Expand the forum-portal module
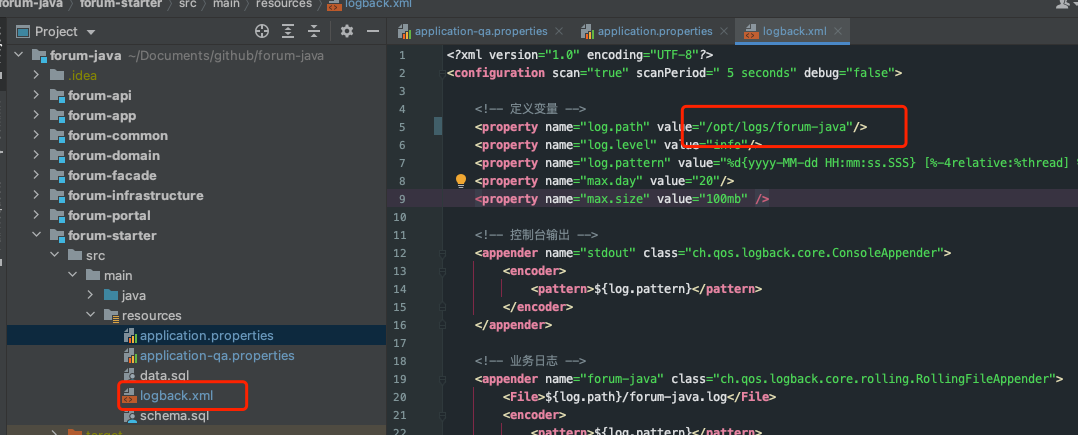Viewport: 1078px width, 435px height. tap(36, 215)
